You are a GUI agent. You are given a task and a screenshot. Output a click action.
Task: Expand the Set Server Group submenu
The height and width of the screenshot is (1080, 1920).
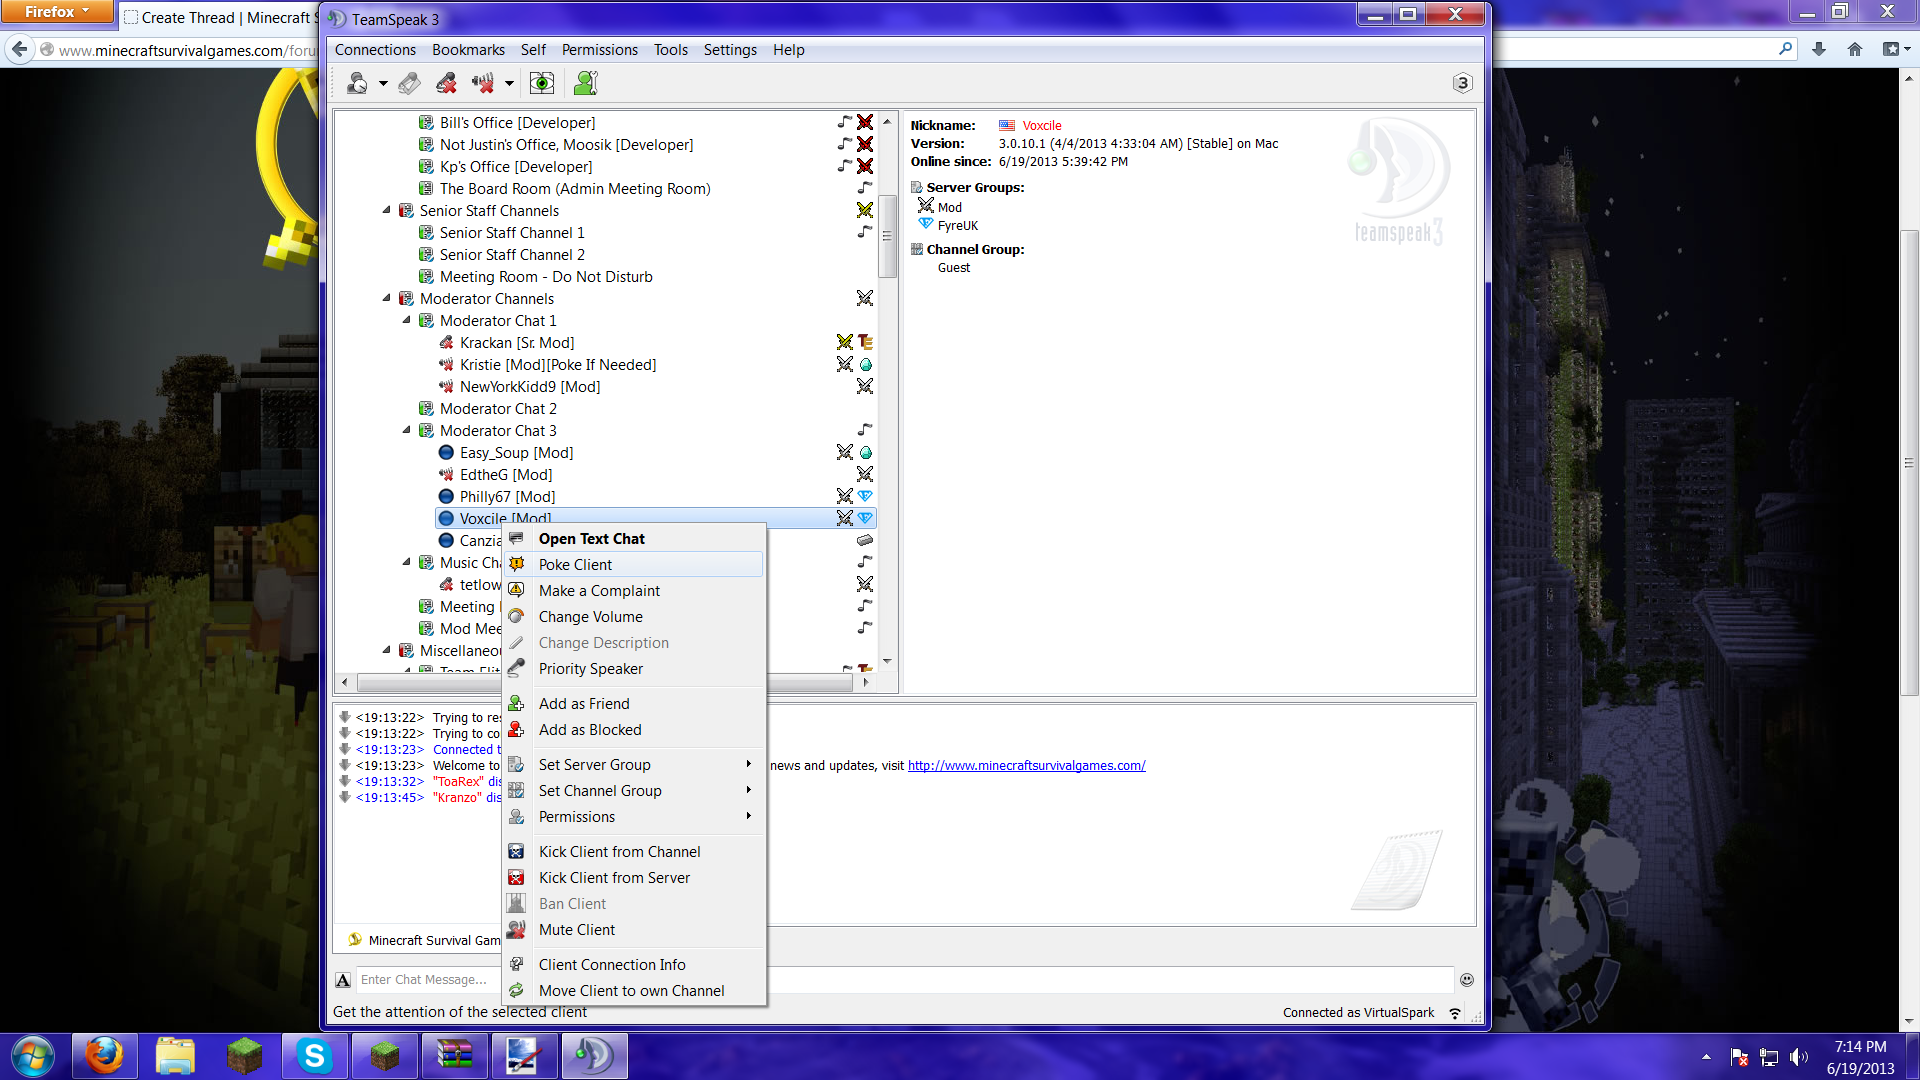coord(634,765)
